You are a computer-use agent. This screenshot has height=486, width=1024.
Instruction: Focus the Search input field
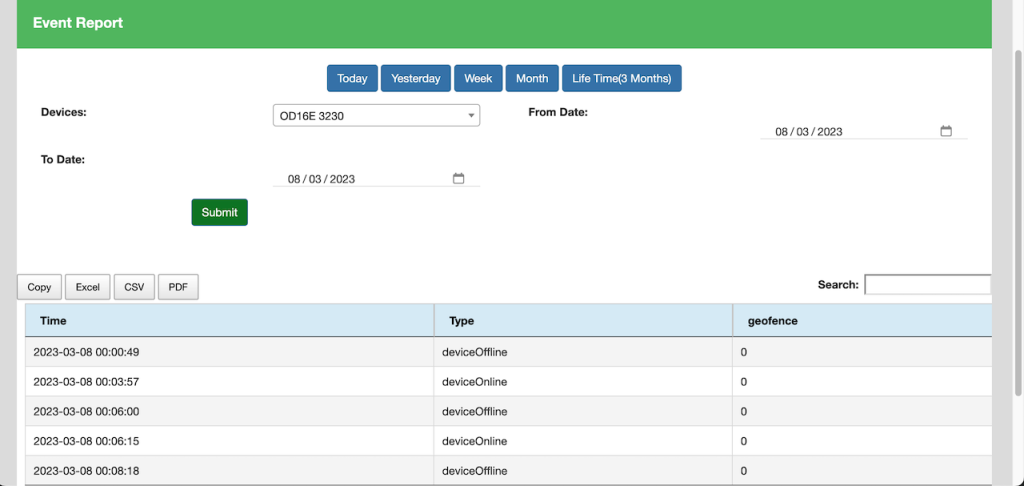tap(927, 285)
